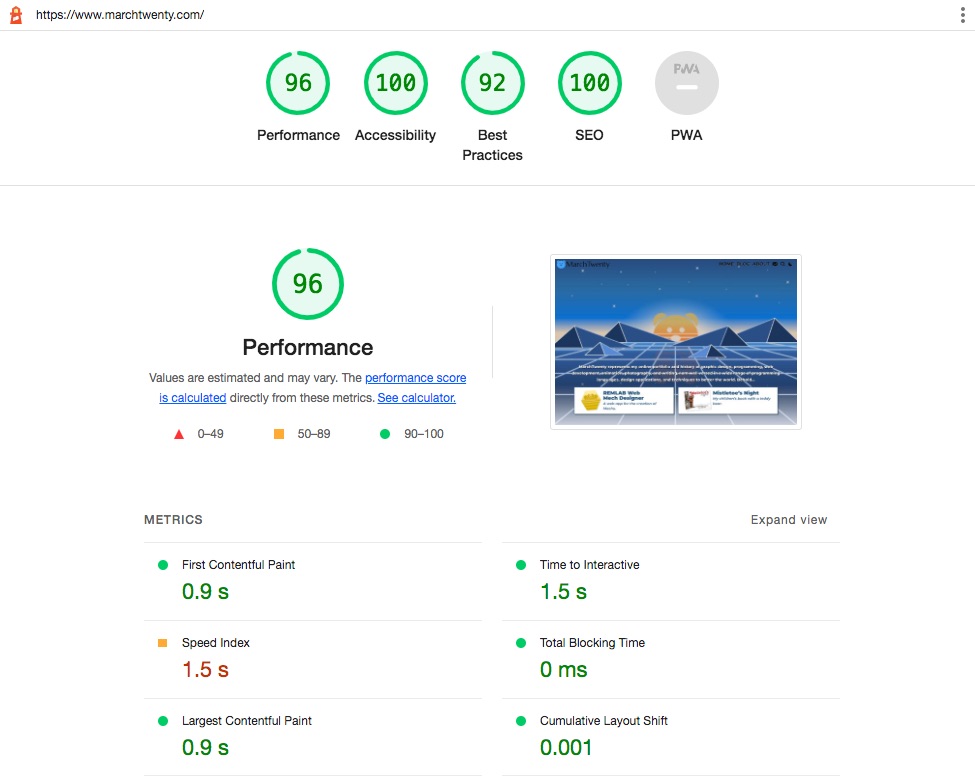
Task: Select the 'Accessibility' category label
Action: pos(395,135)
